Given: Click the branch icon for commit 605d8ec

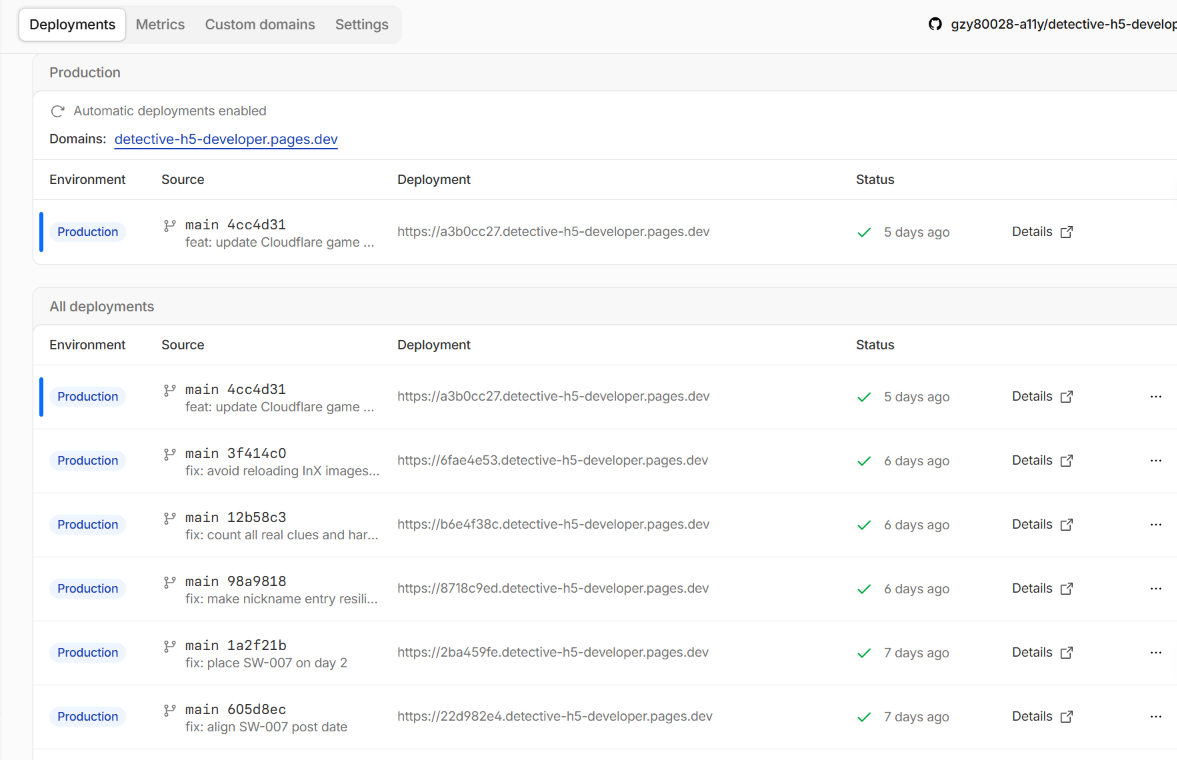Looking at the screenshot, I should 170,709.
